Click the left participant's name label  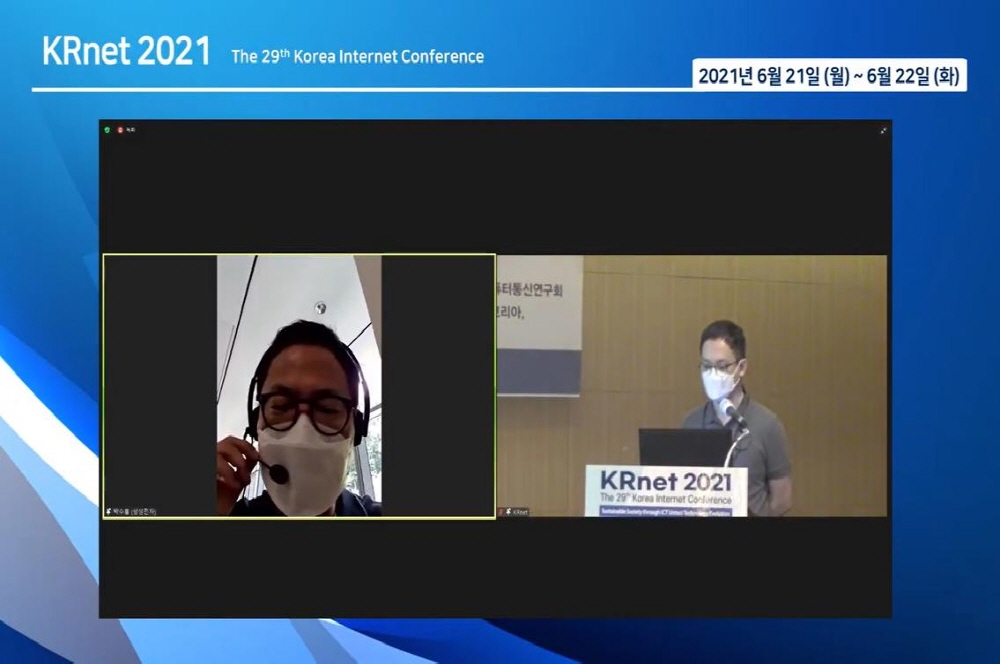click(x=136, y=511)
